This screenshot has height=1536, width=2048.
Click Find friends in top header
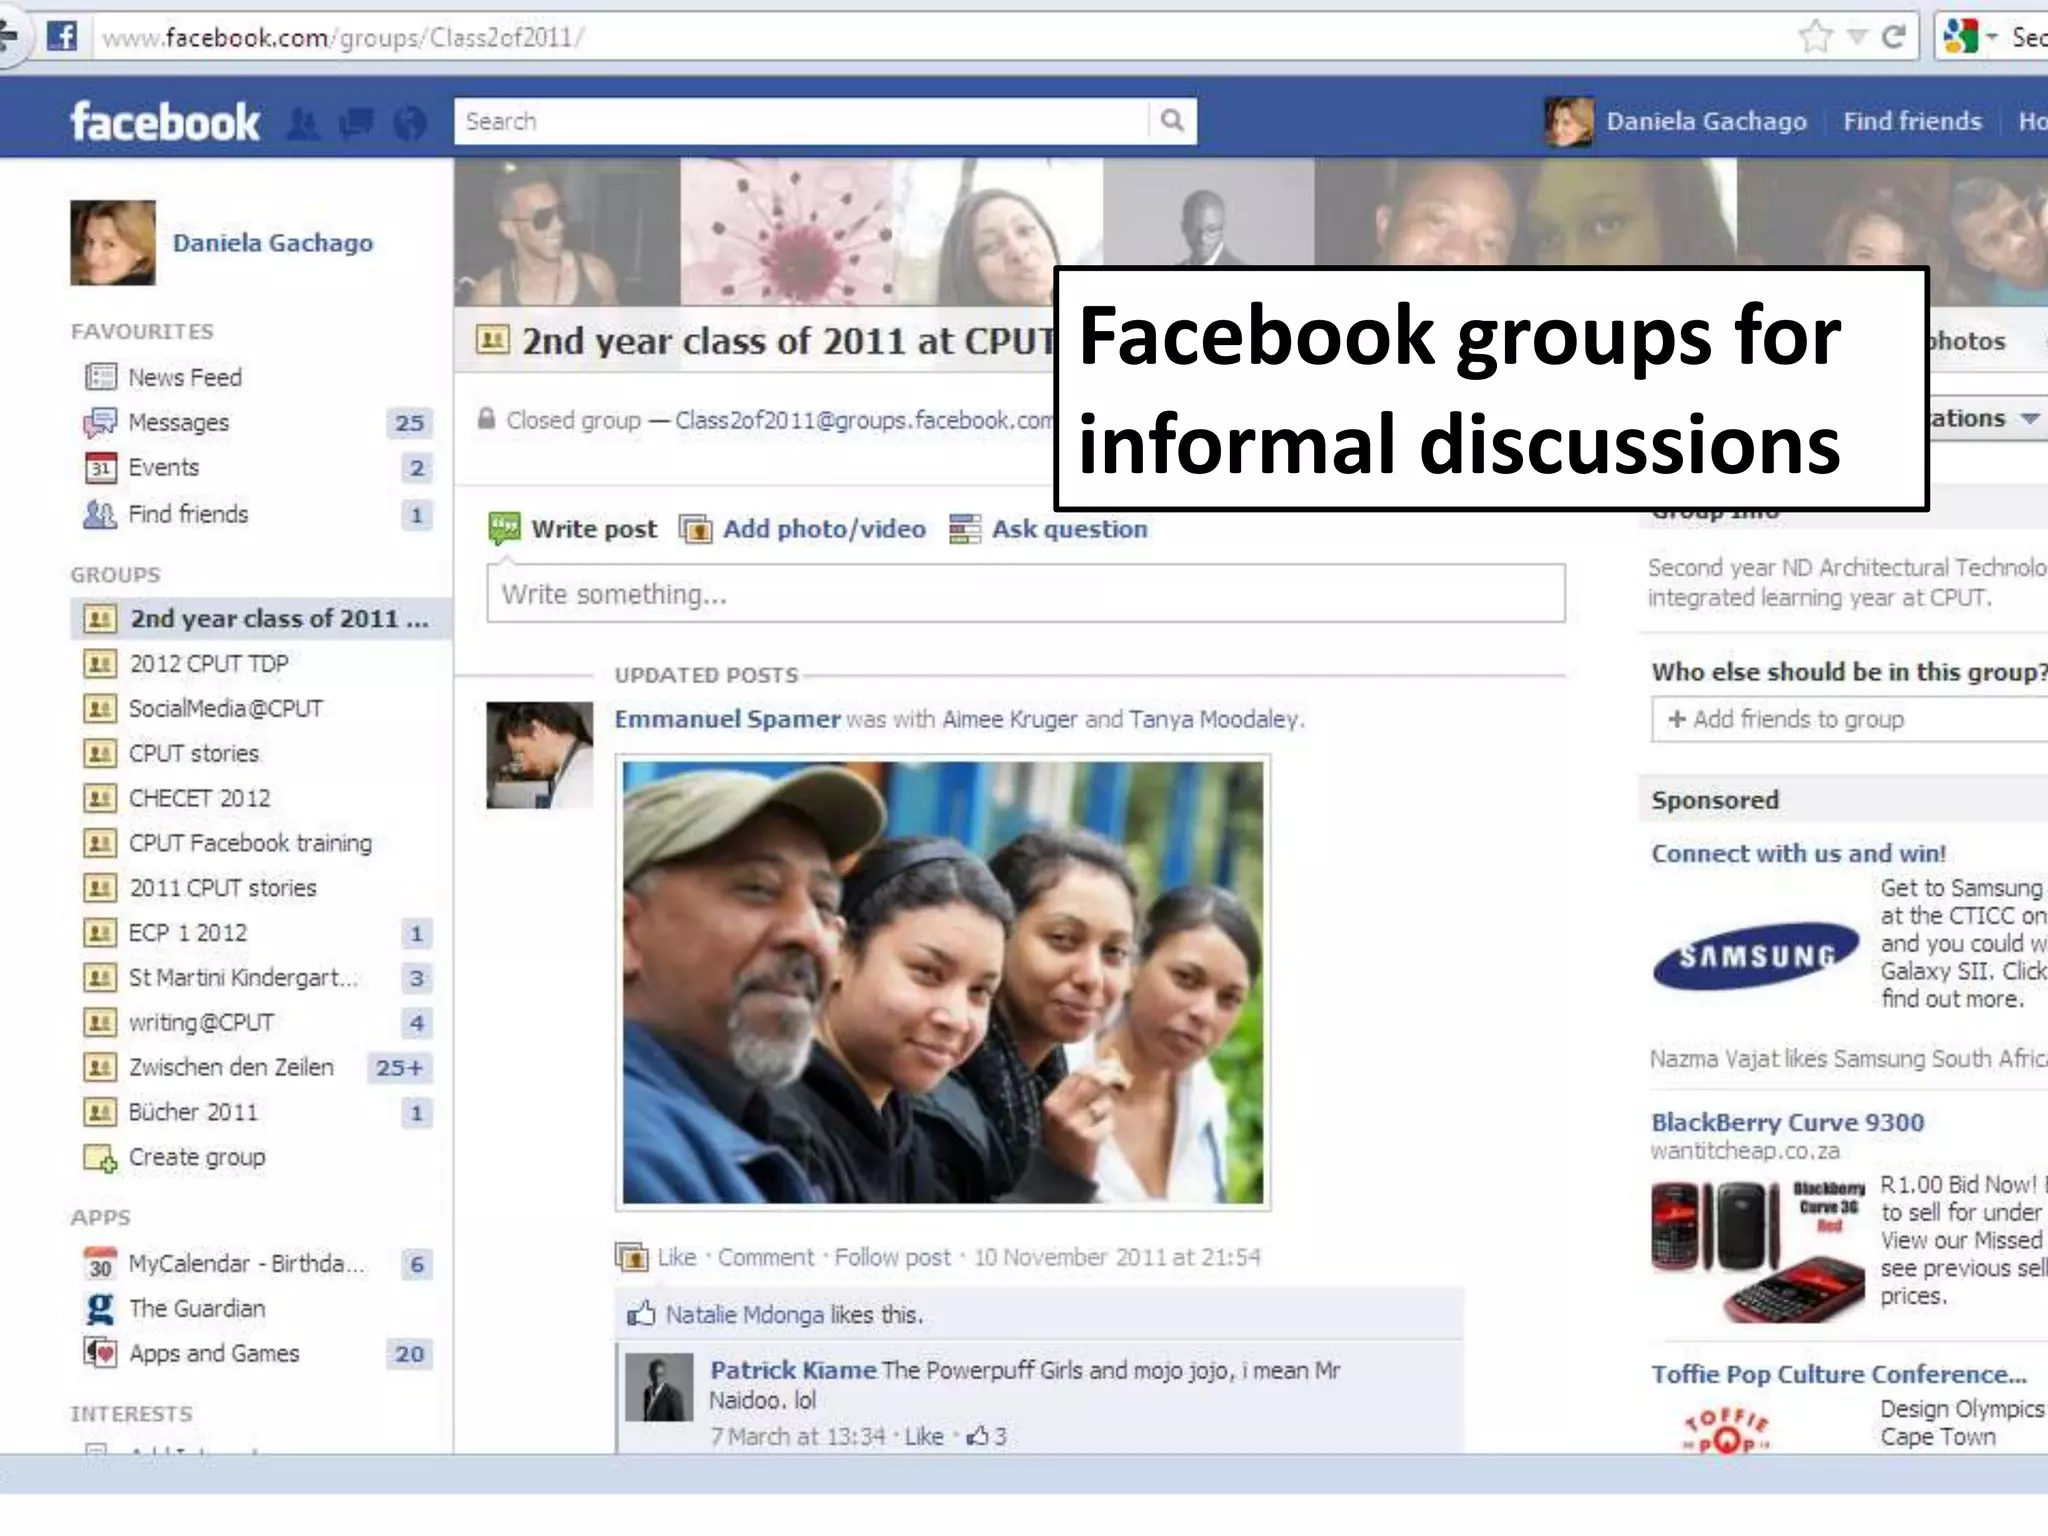(1912, 121)
